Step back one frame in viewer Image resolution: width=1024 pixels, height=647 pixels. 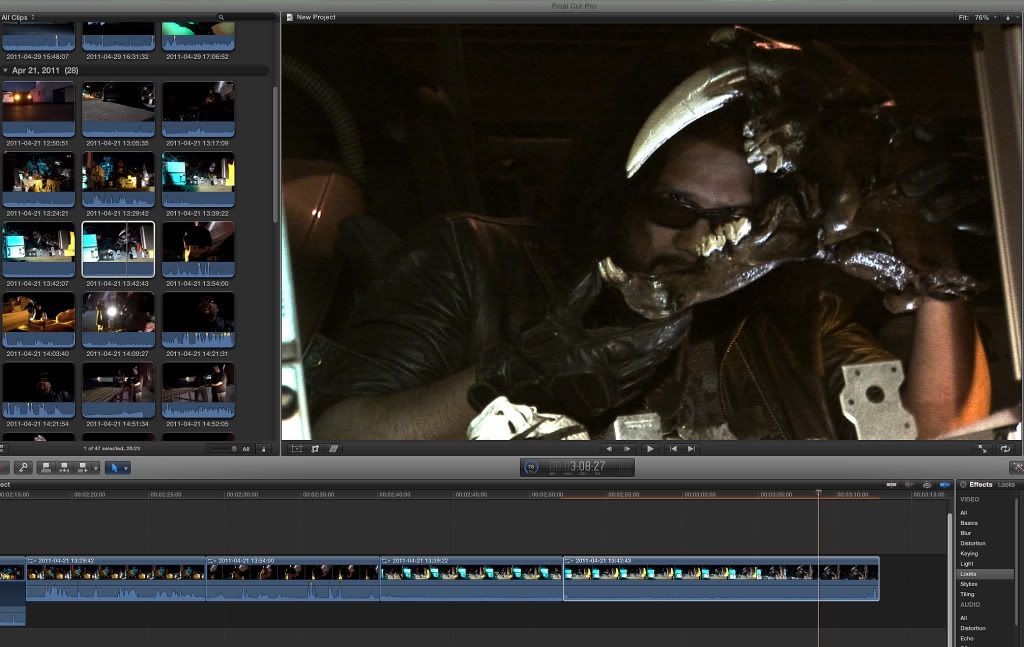point(609,449)
